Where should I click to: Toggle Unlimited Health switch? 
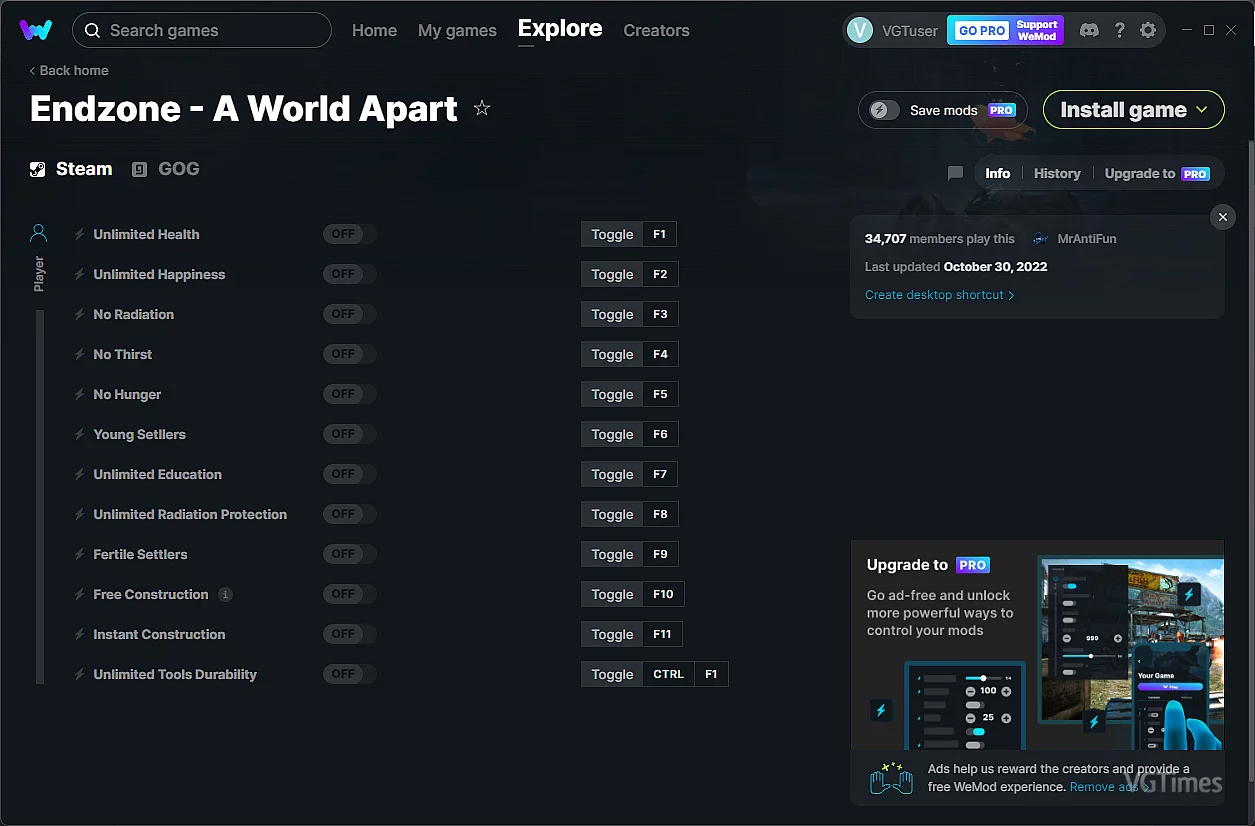pyautogui.click(x=349, y=234)
